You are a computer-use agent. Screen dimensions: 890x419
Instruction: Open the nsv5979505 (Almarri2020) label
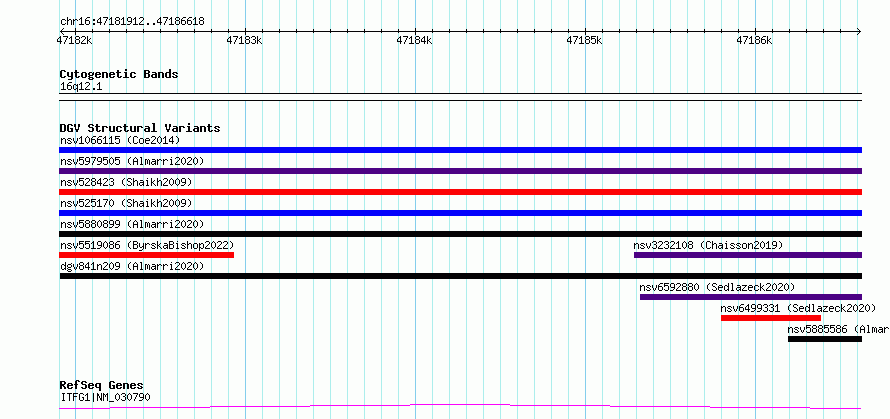(x=132, y=161)
